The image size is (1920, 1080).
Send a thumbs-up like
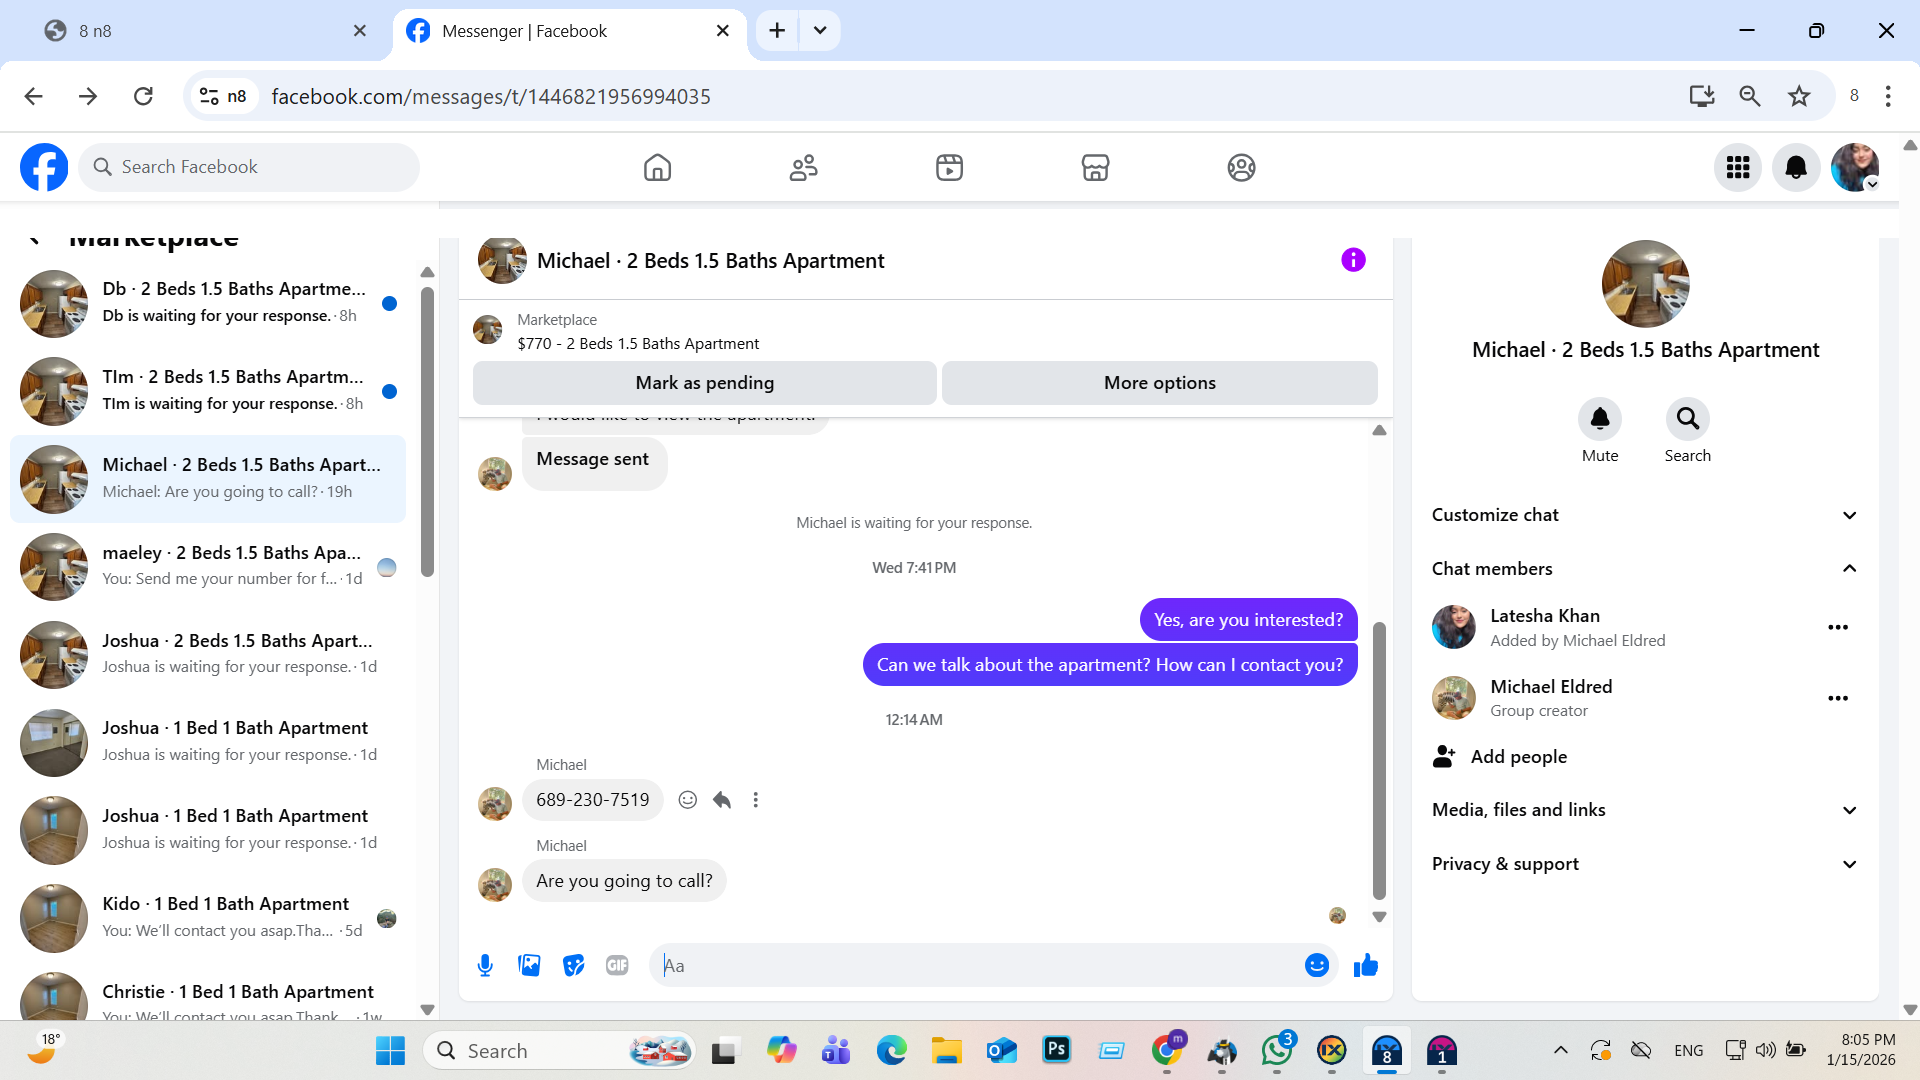(1365, 965)
